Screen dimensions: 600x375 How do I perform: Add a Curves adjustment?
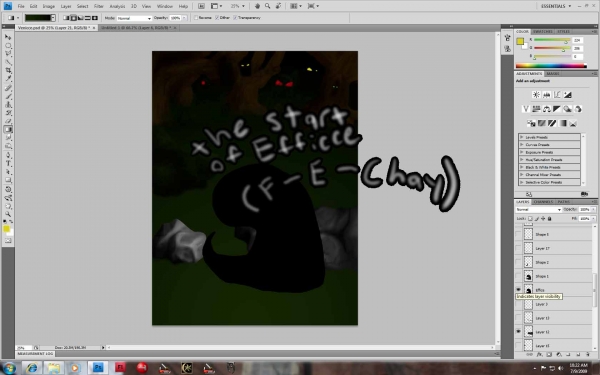[557, 95]
